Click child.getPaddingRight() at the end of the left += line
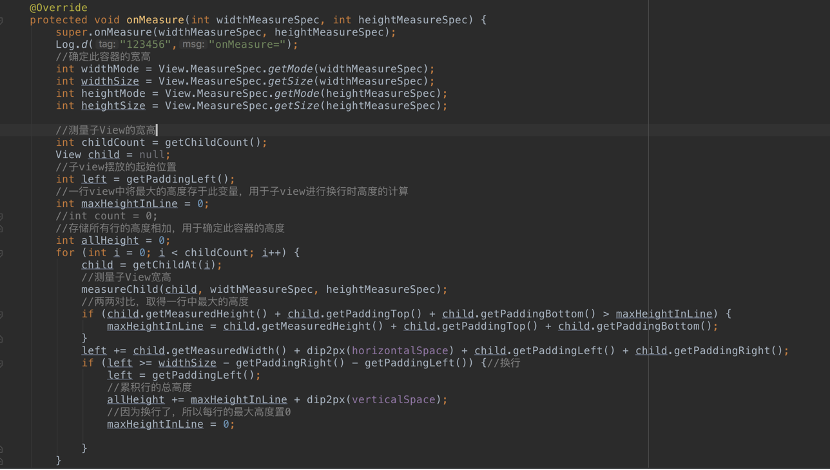The image size is (830, 470). [x=709, y=350]
